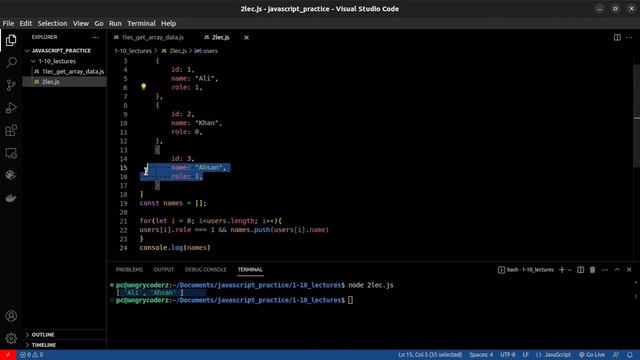
Task: Split the editor to the right
Action: (617, 37)
